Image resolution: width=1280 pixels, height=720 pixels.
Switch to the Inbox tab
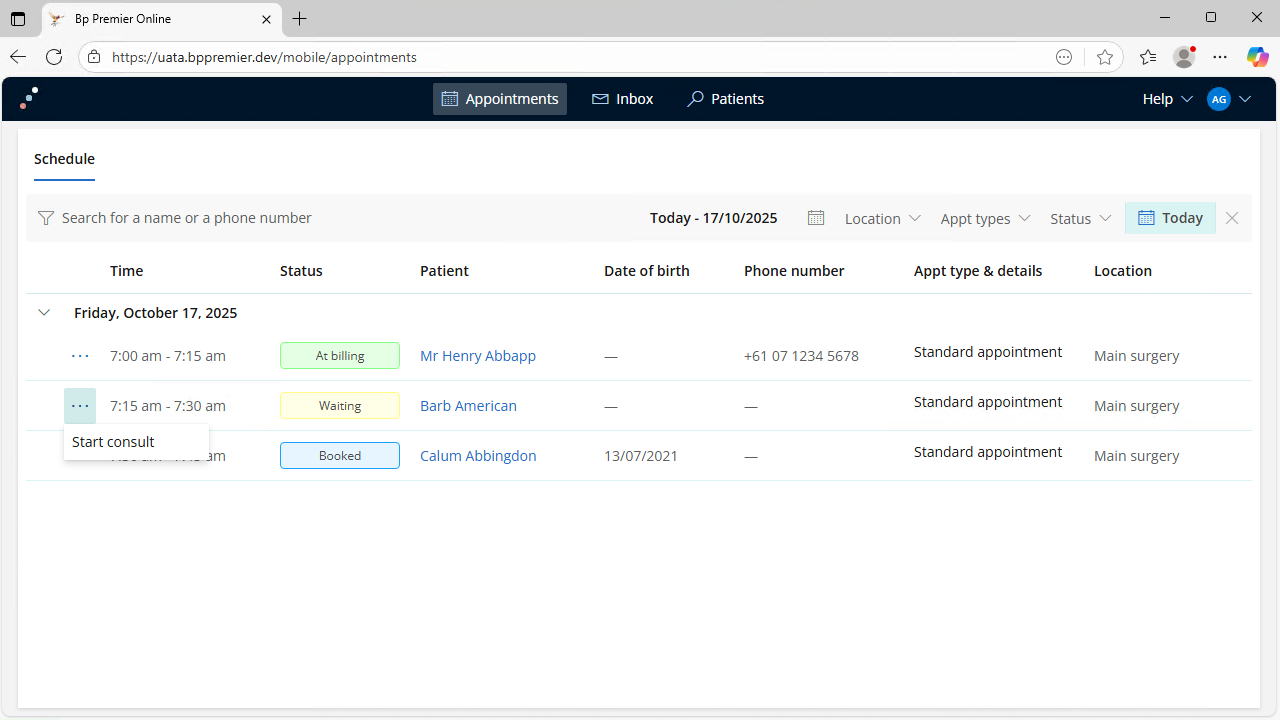point(622,99)
